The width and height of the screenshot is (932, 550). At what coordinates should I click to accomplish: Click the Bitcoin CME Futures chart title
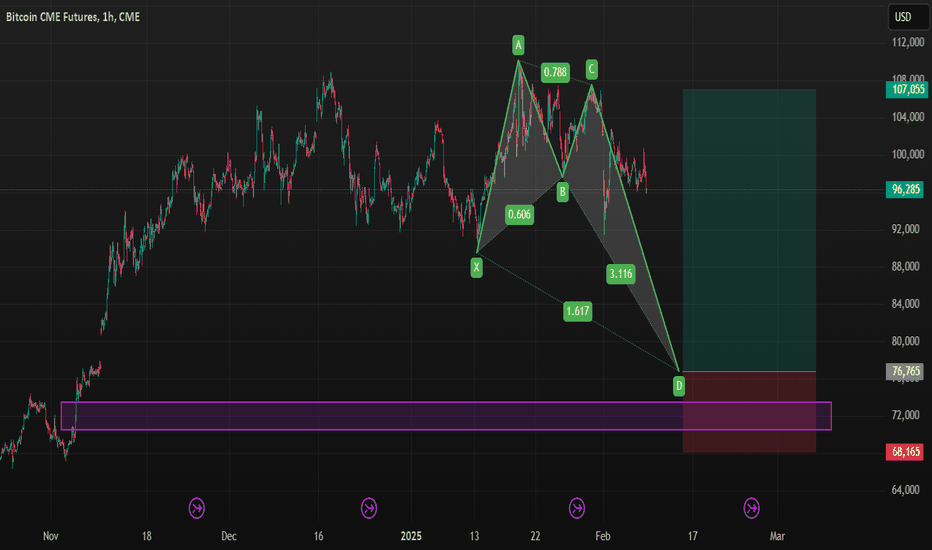point(73,17)
